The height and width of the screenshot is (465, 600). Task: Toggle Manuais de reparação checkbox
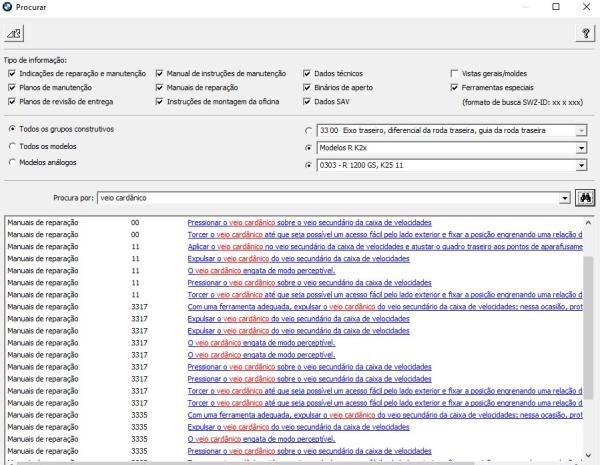click(x=160, y=87)
